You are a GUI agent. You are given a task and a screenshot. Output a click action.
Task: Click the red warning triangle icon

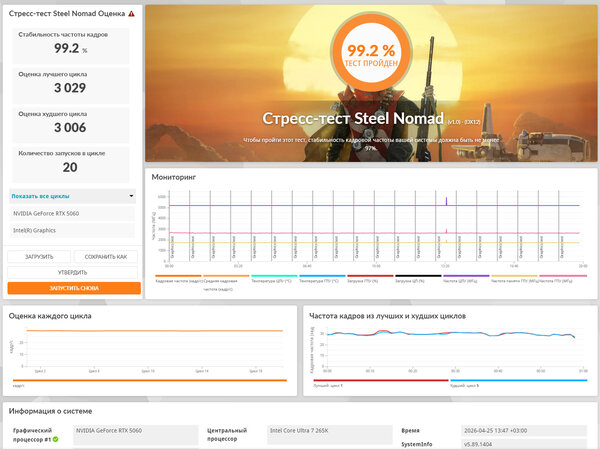point(131,13)
